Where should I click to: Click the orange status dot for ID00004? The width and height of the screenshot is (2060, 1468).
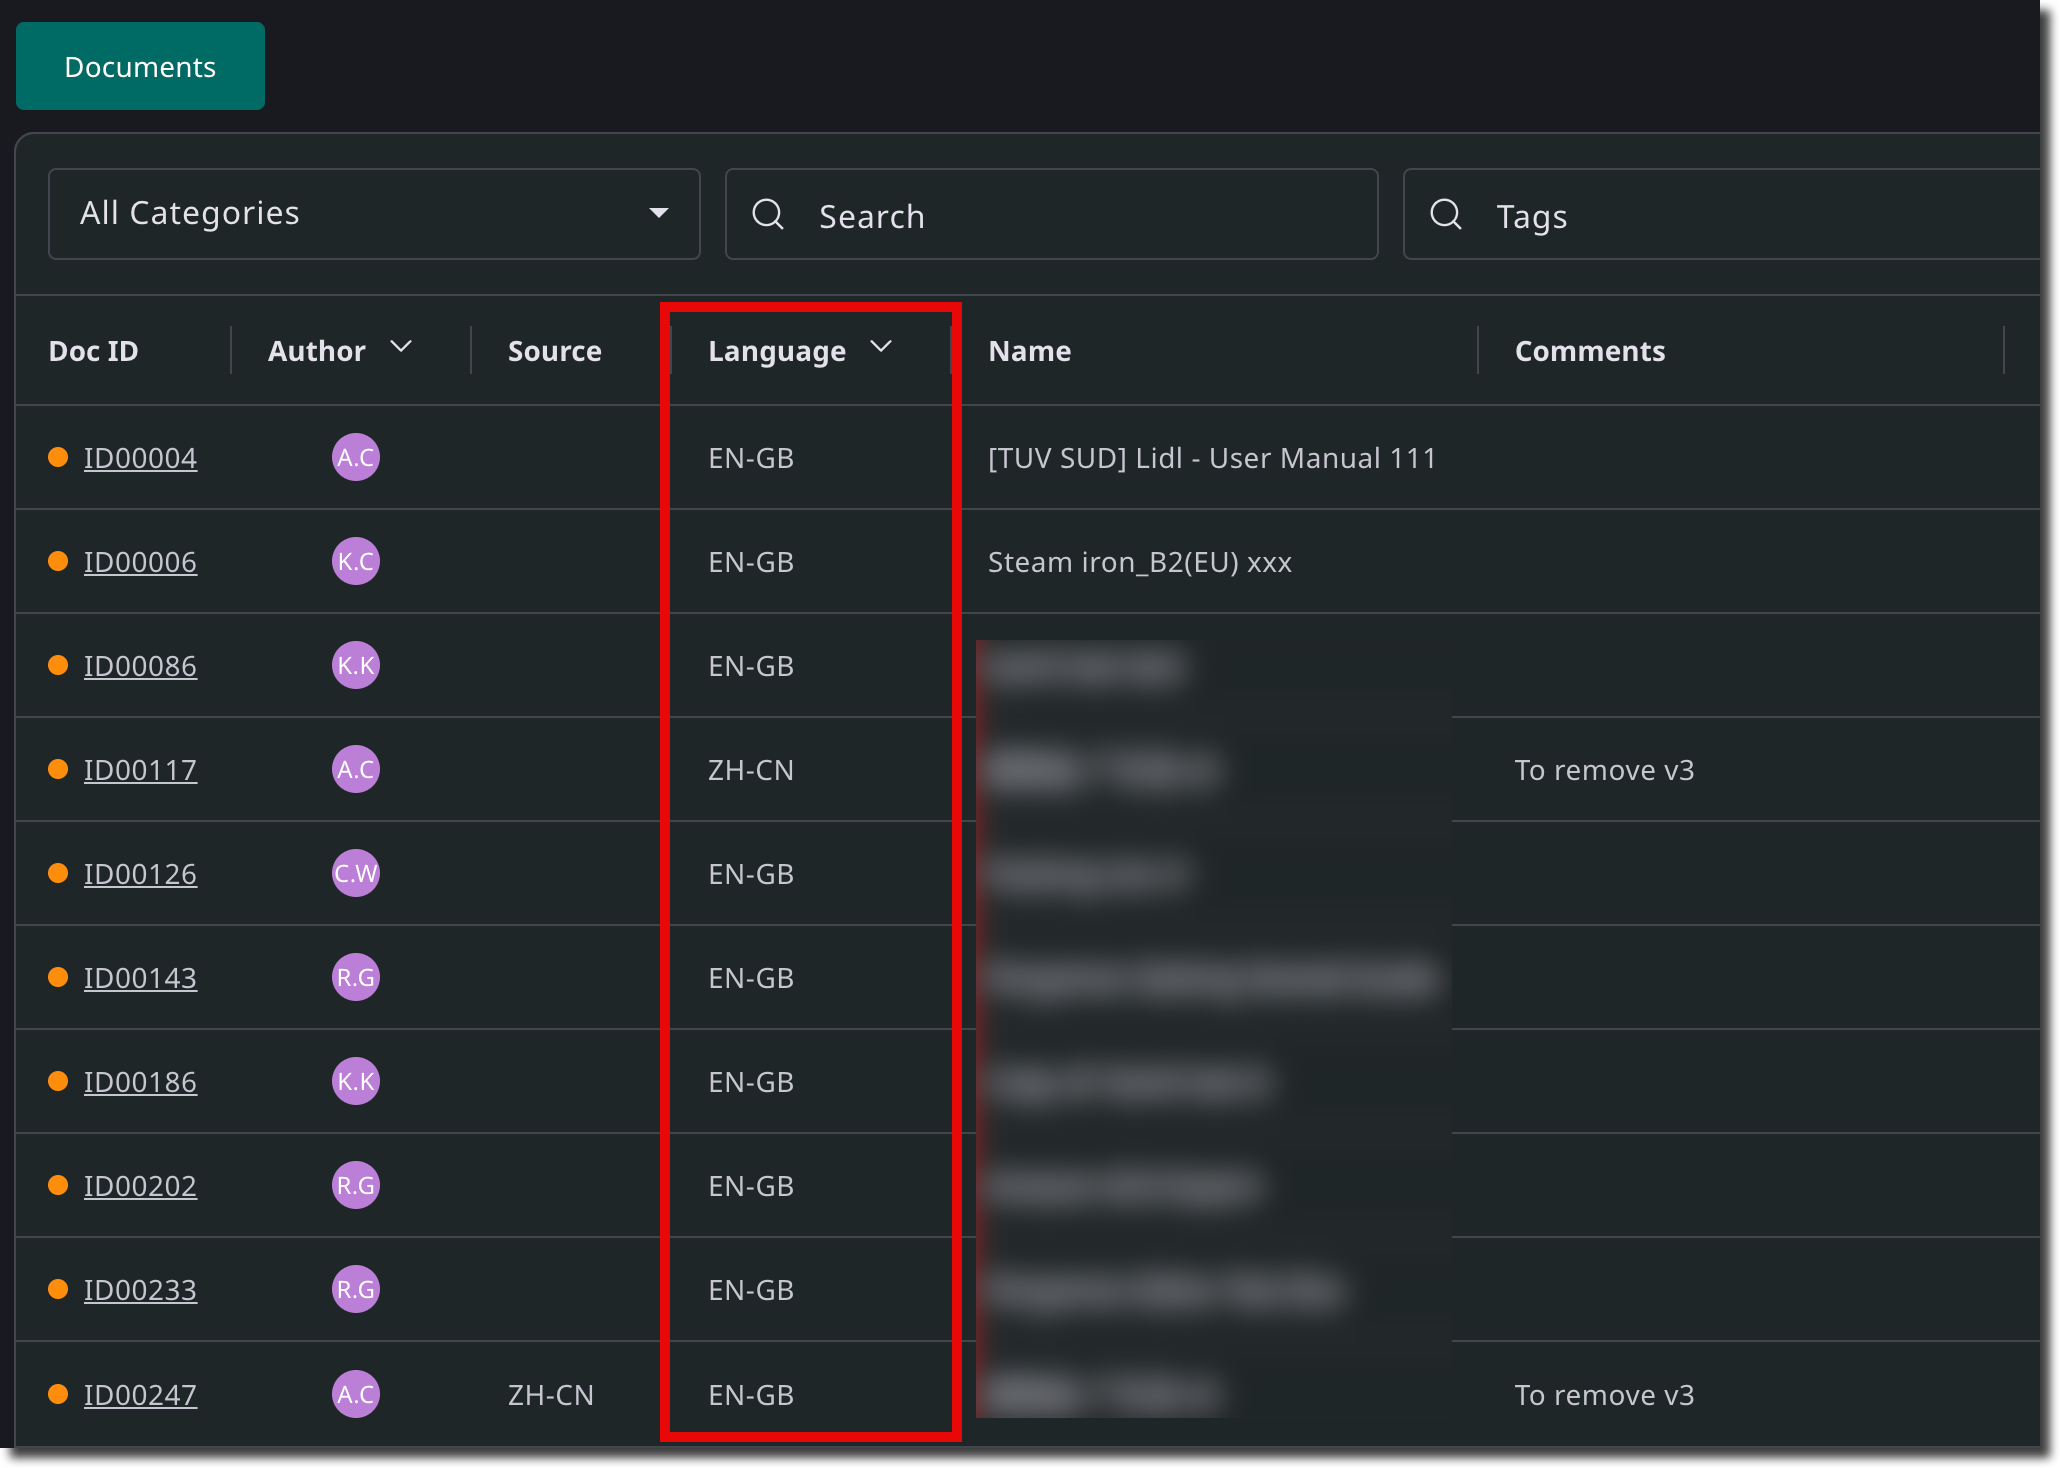[x=58, y=457]
